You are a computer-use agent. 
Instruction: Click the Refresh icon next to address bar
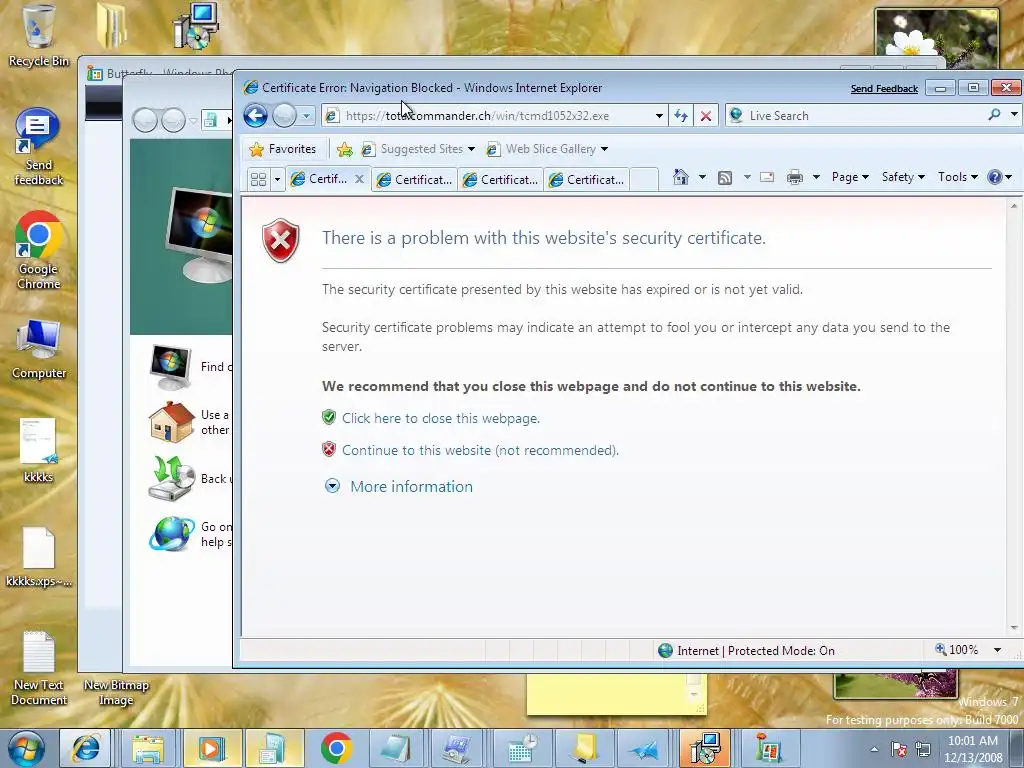681,116
